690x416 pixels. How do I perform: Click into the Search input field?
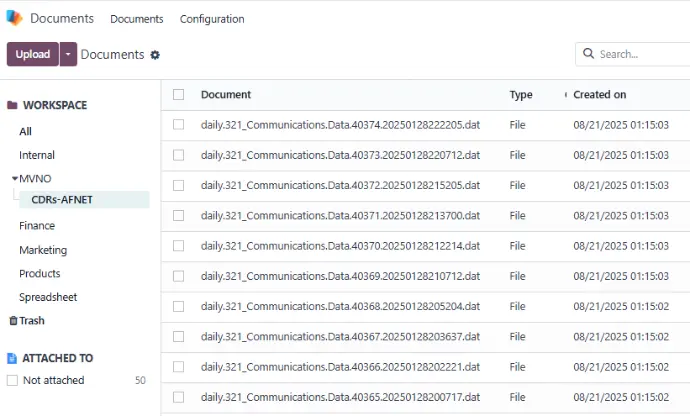pyautogui.click(x=640, y=54)
